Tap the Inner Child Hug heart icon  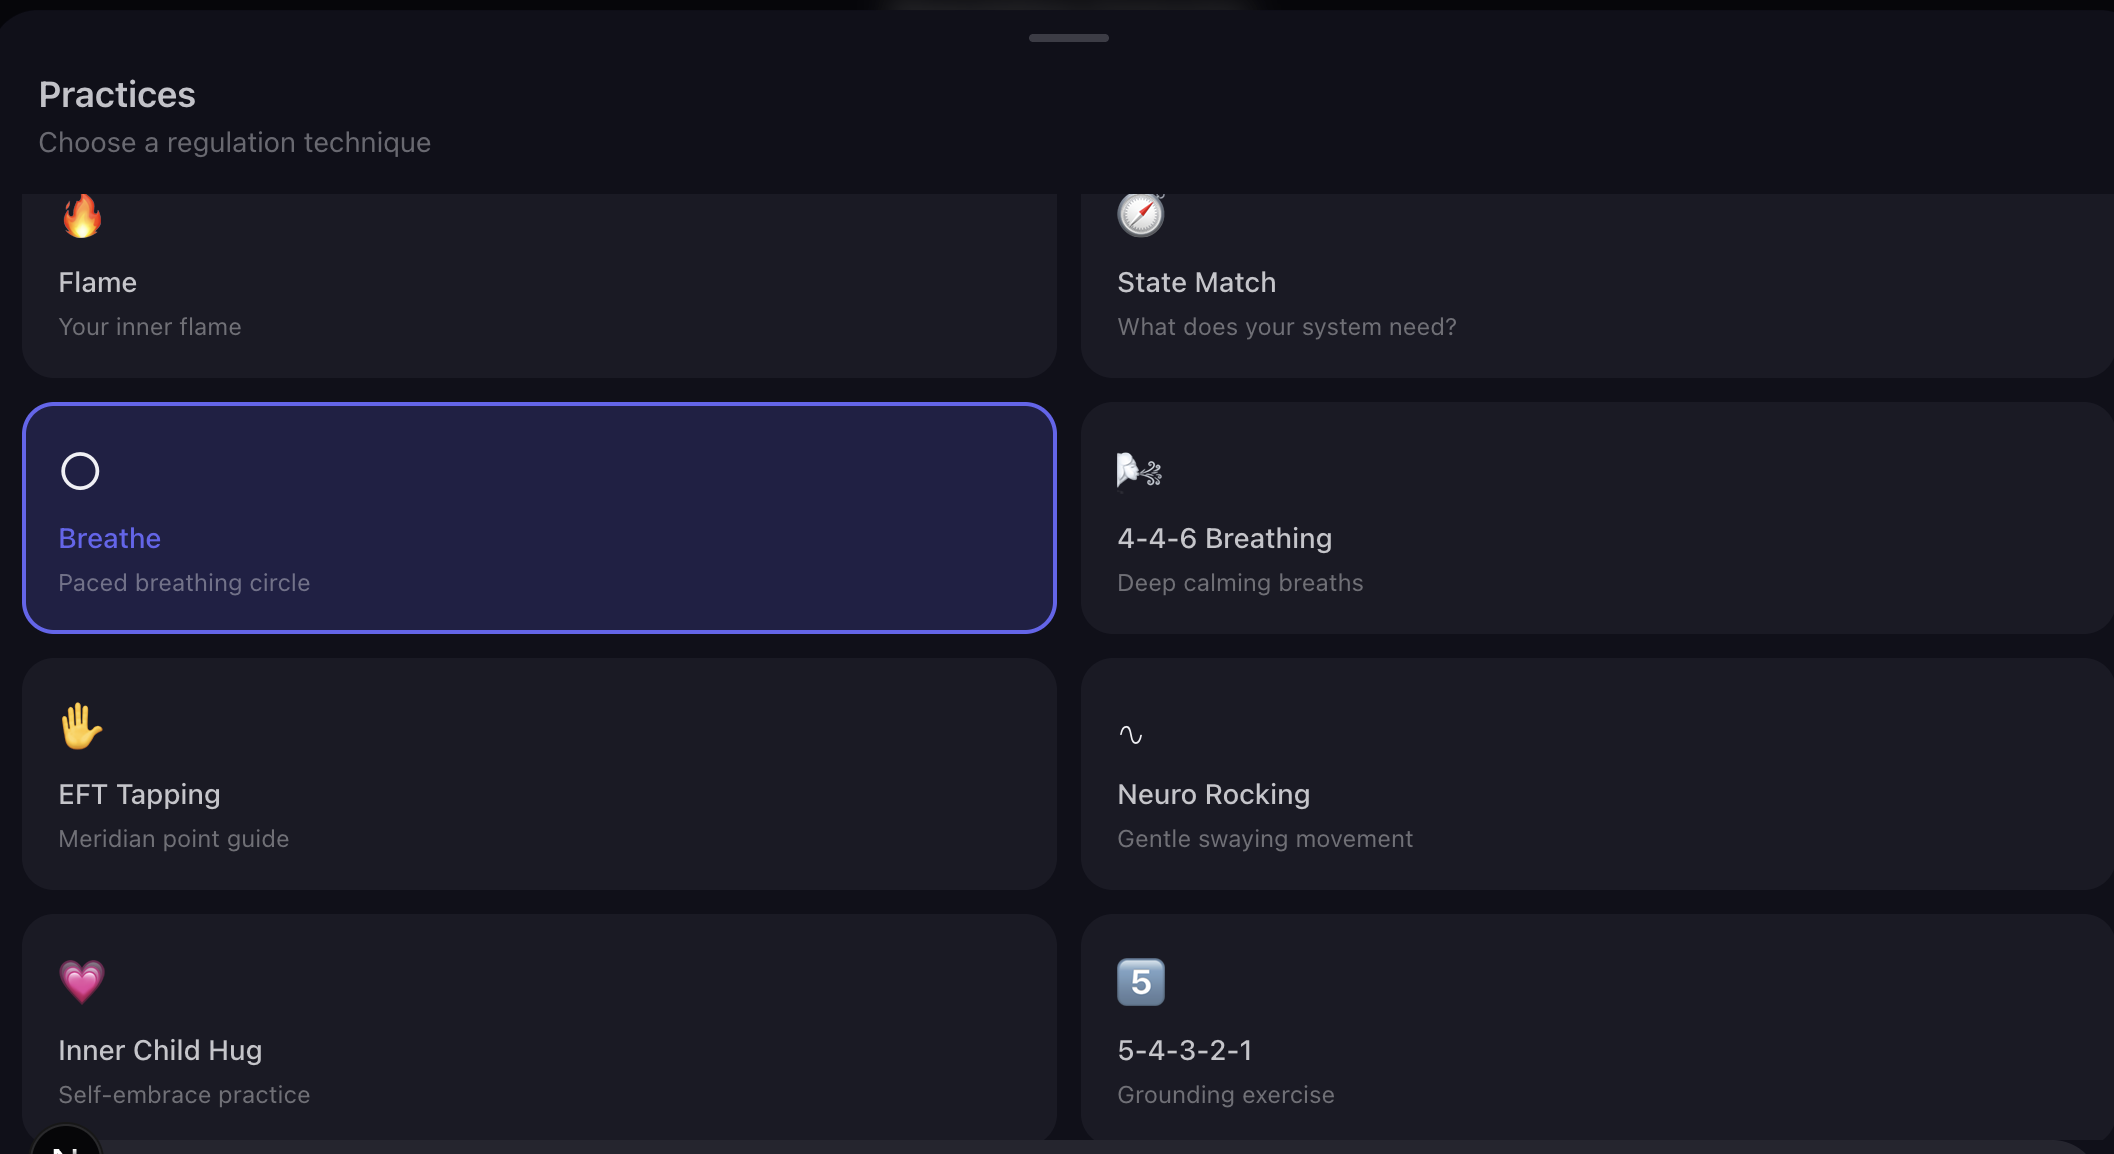82,982
